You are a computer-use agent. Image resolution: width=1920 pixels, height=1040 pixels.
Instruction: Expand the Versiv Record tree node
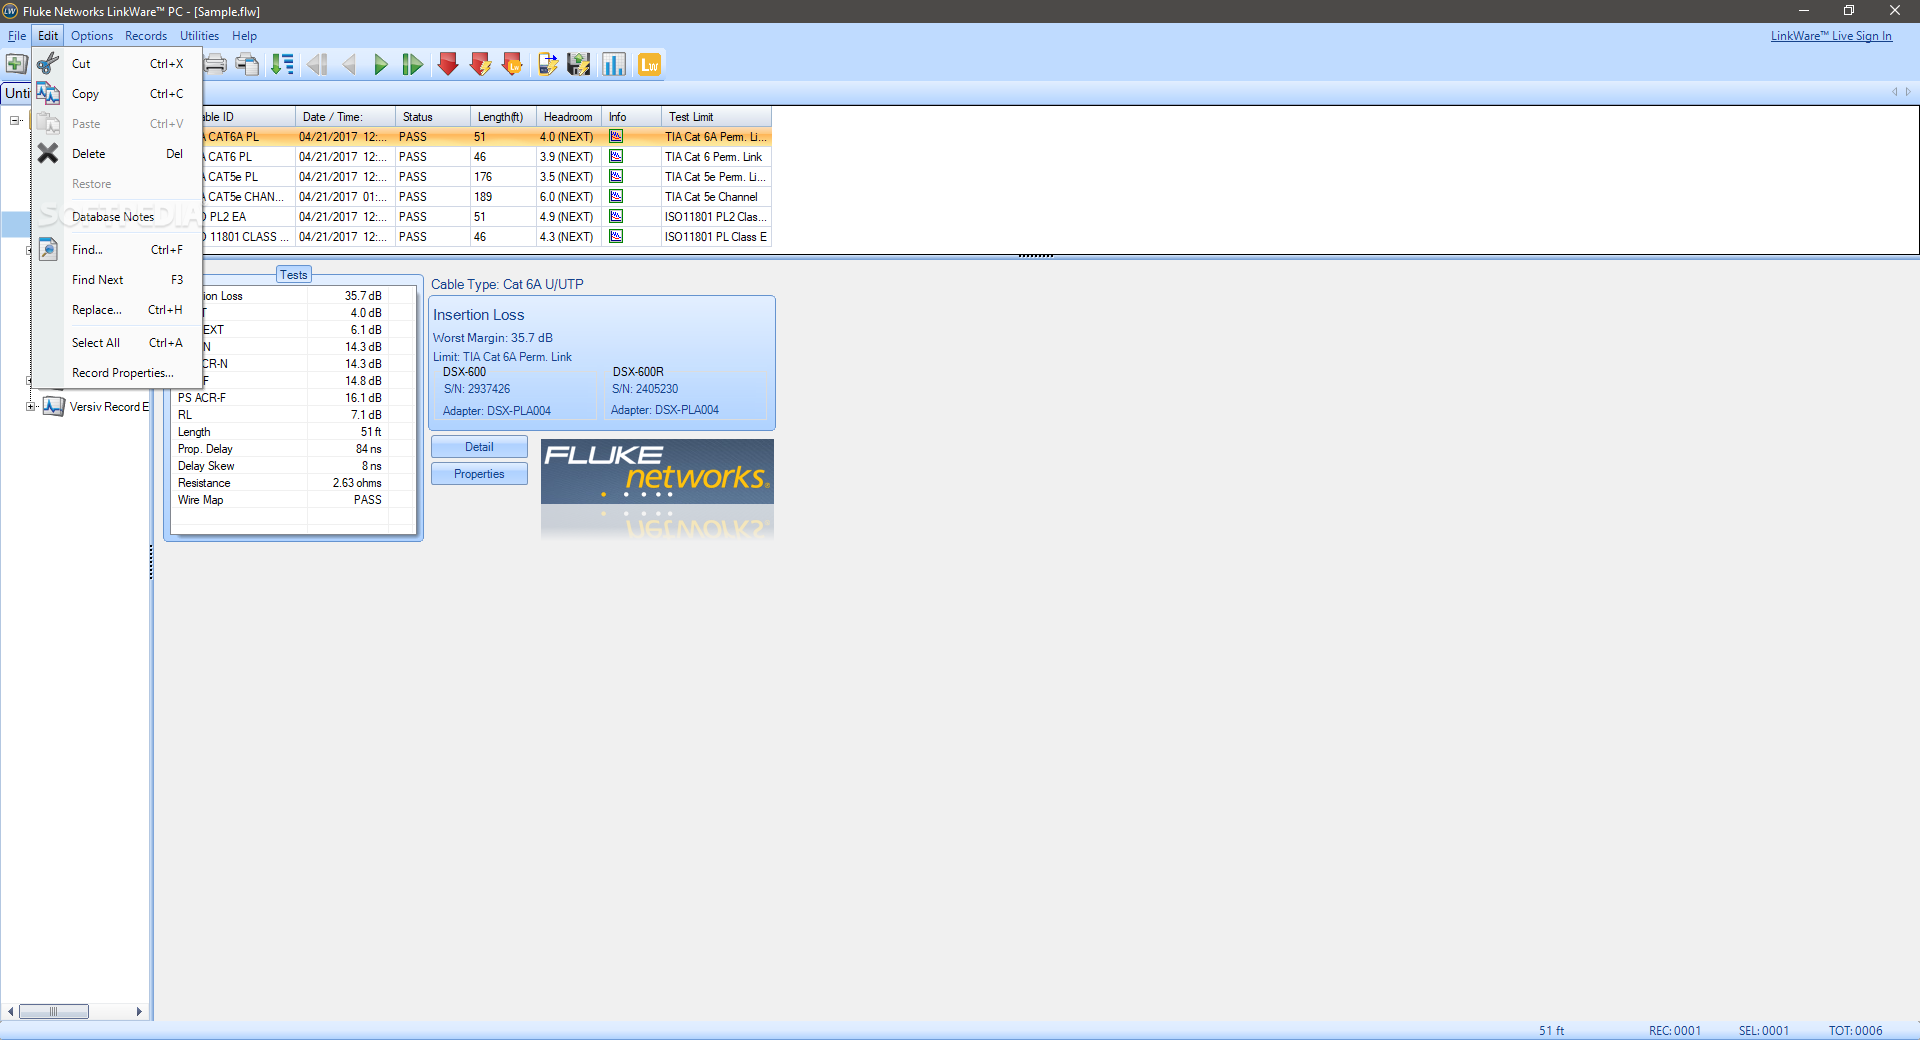(31, 407)
